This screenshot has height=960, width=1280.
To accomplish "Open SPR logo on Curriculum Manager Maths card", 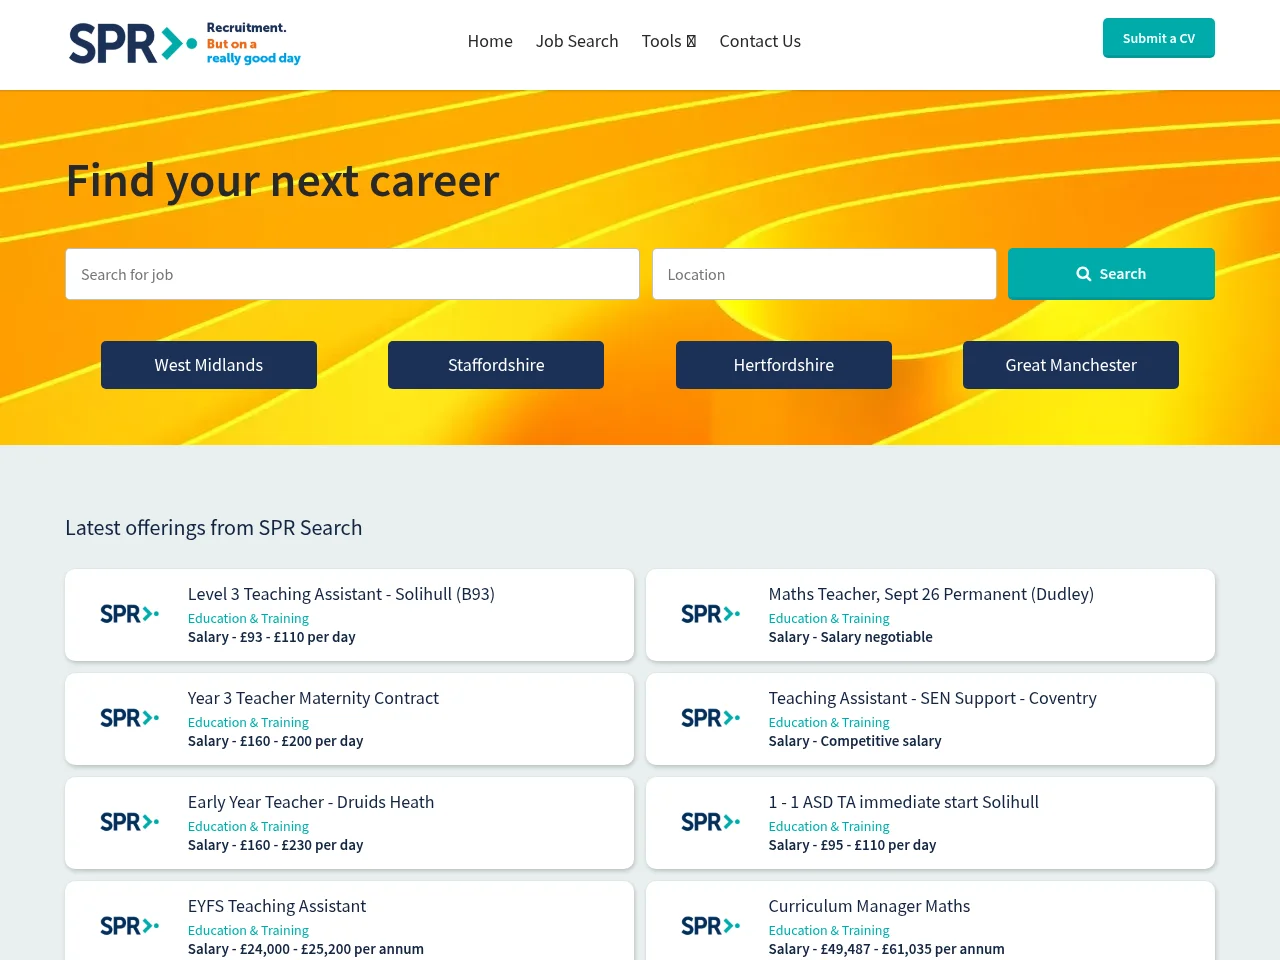I will [711, 926].
